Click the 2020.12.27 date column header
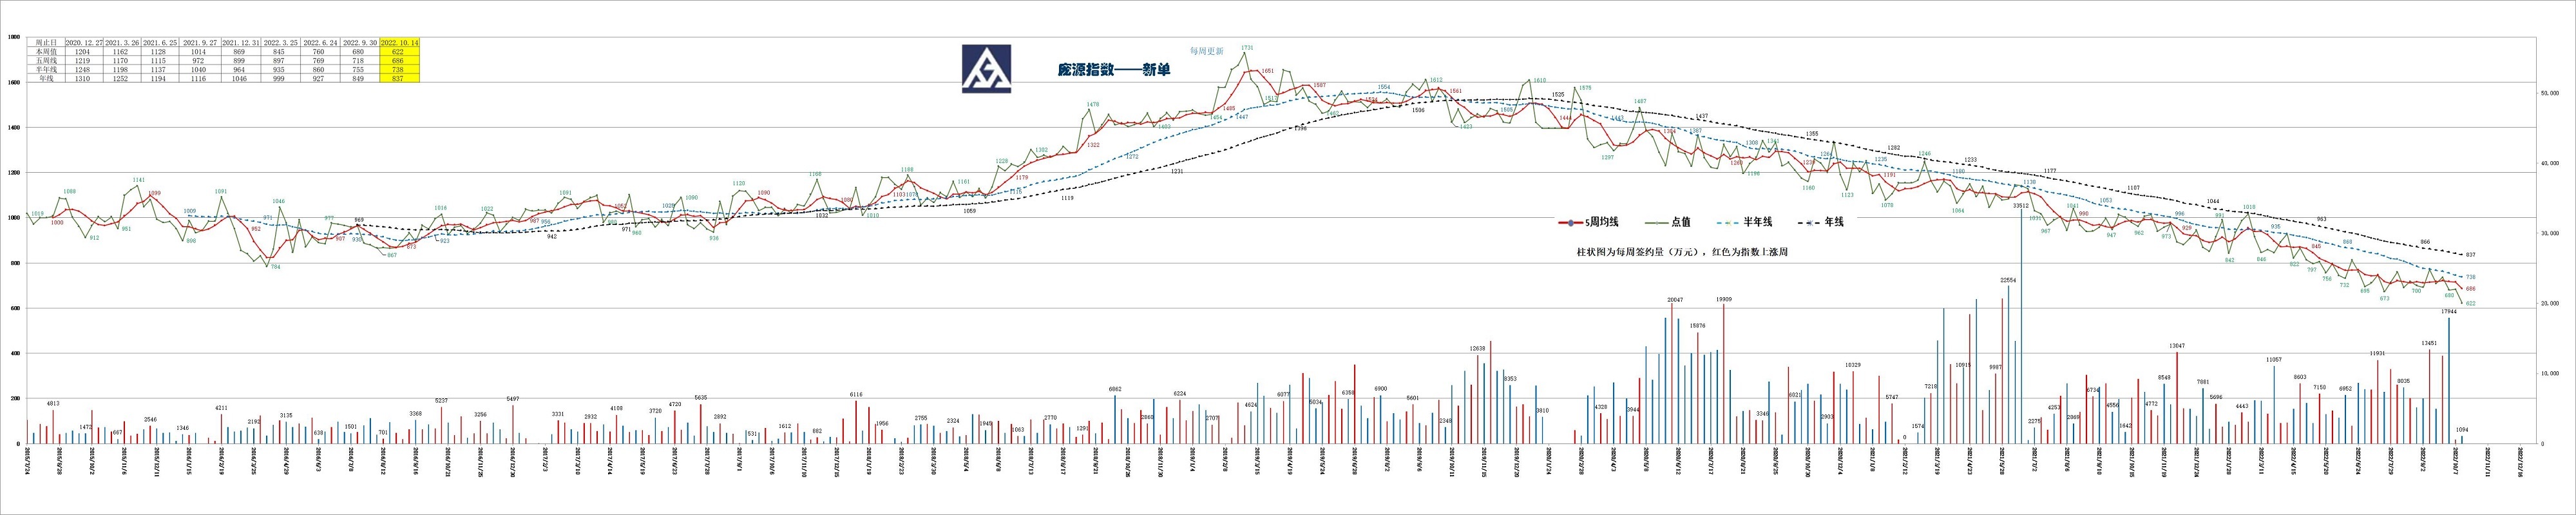The image size is (2576, 515). pyautogui.click(x=84, y=42)
